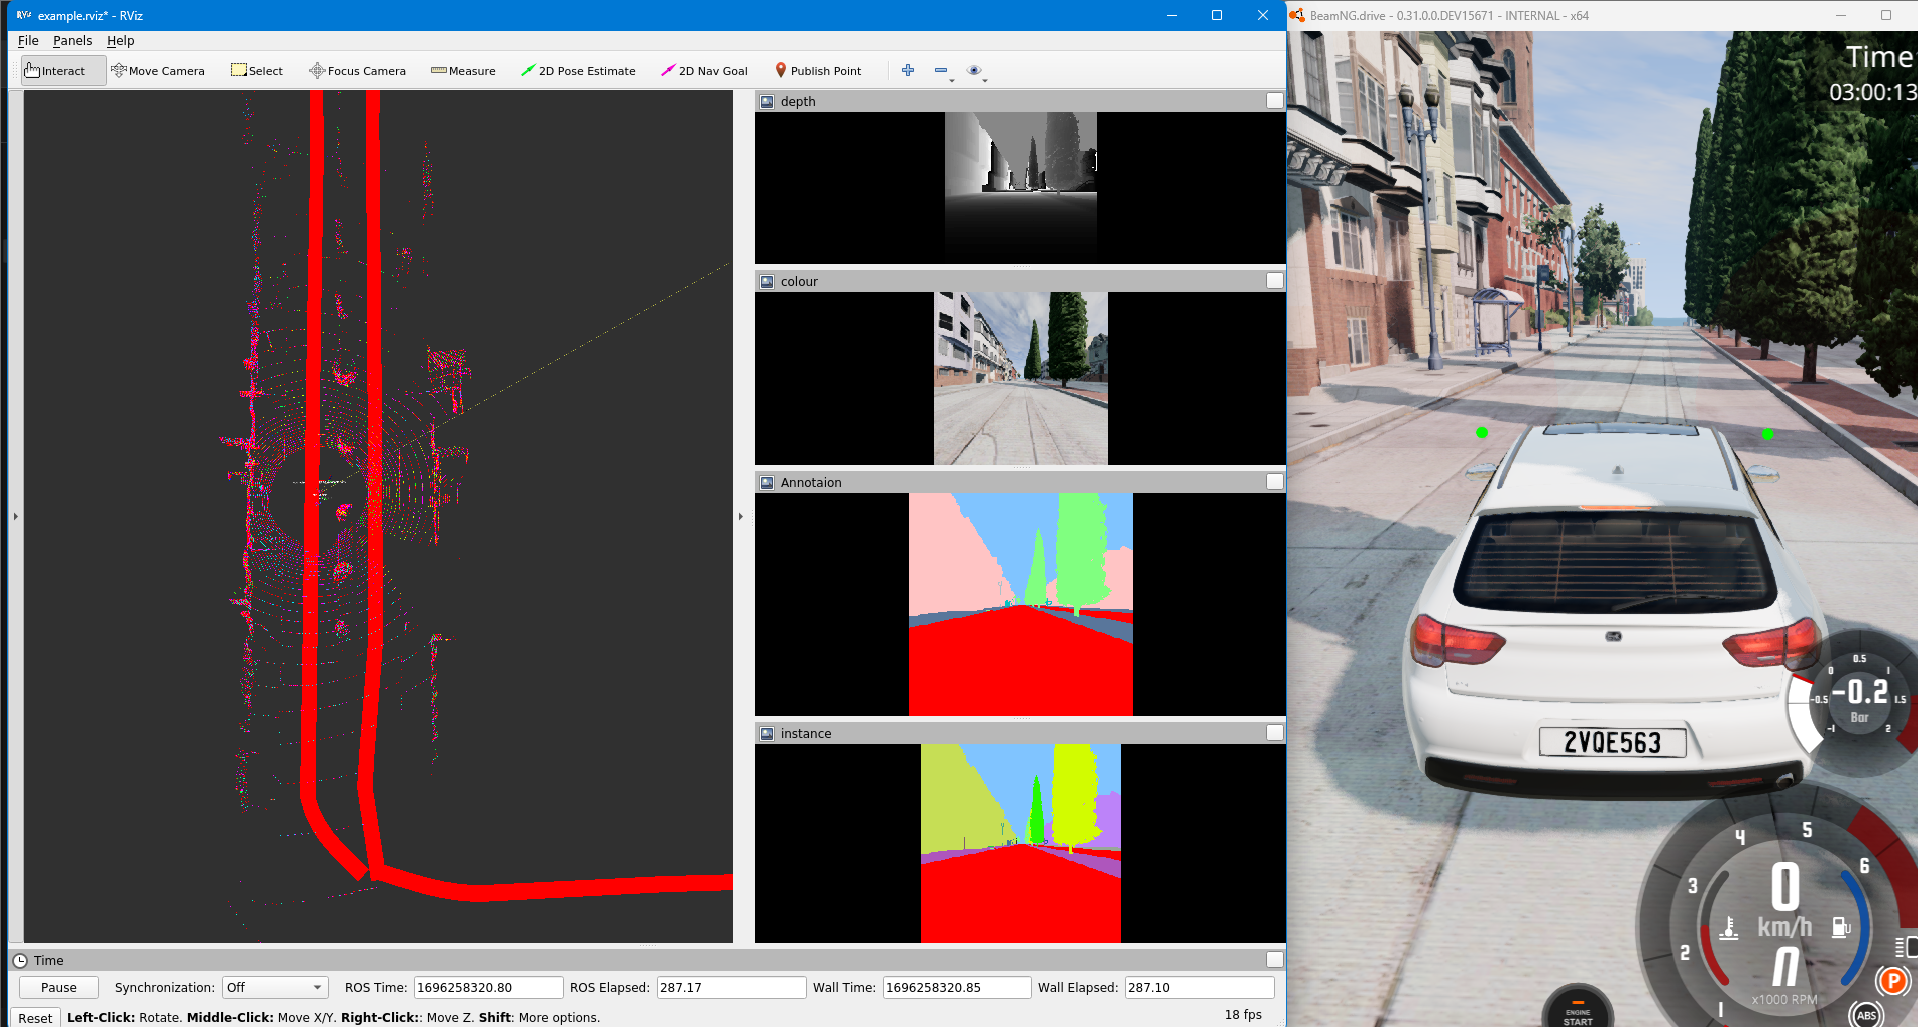Select the 2D Pose Estimate tool
Image resolution: width=1918 pixels, height=1027 pixels.
click(x=578, y=71)
